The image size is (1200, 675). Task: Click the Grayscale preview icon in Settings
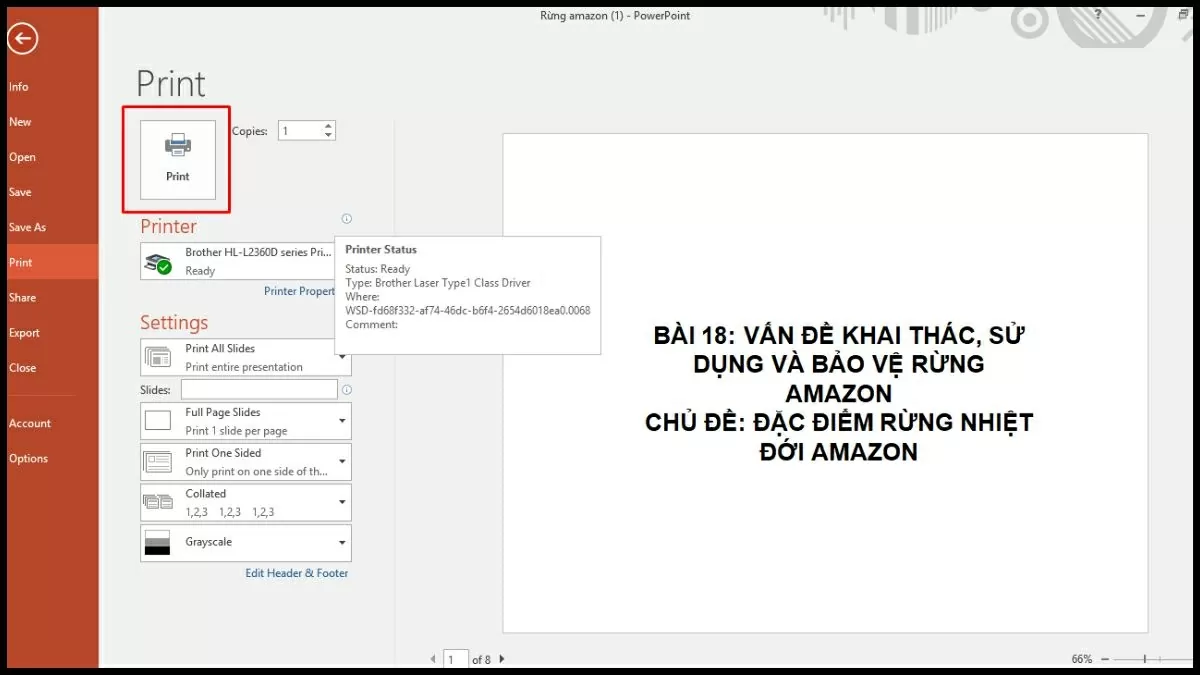pyautogui.click(x=158, y=543)
